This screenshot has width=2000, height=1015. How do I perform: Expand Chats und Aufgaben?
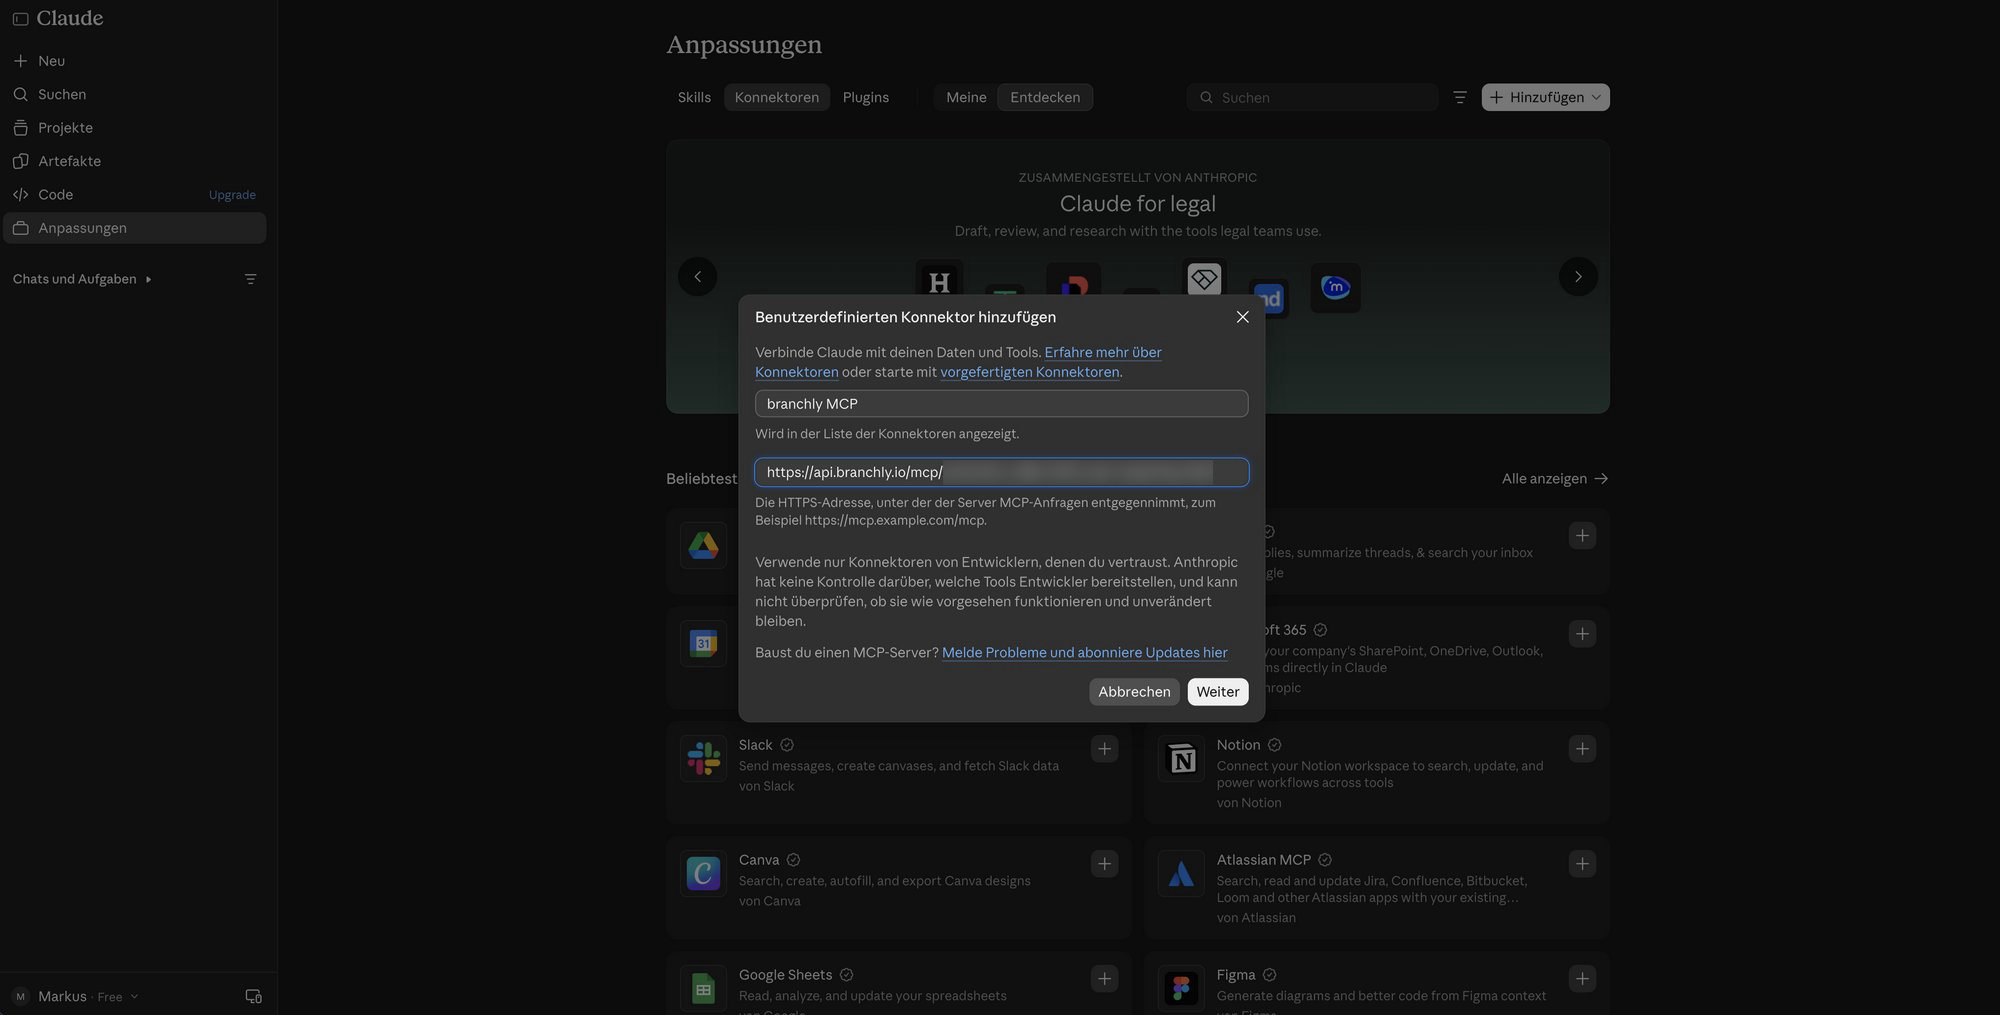82,279
